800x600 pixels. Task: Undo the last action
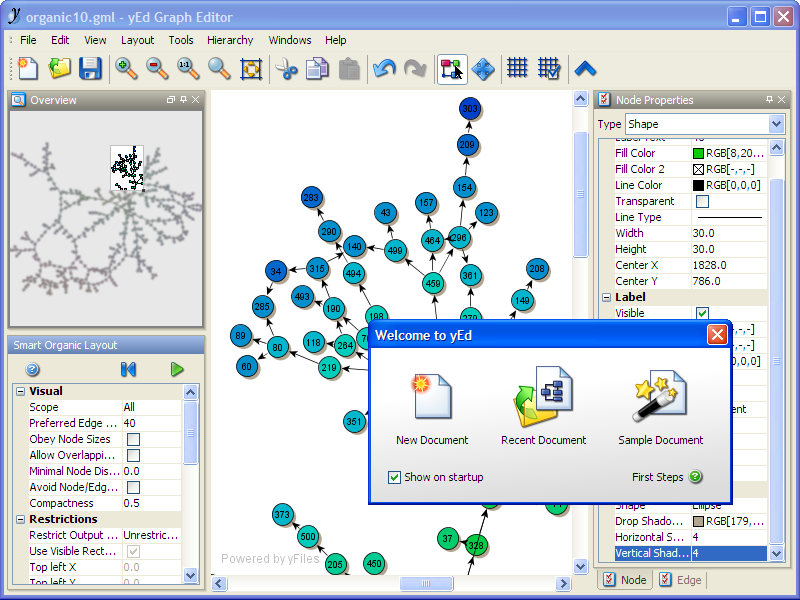[x=384, y=68]
